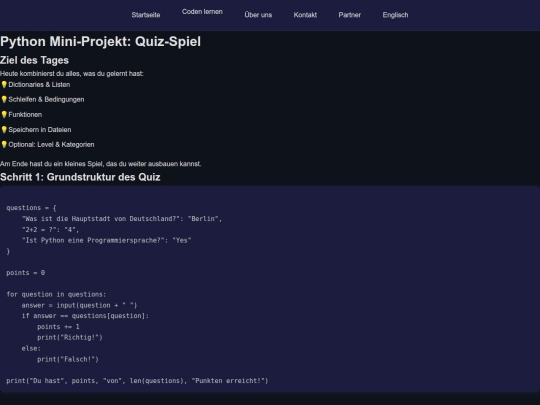This screenshot has width=540, height=405.
Task: Click the code line about Python eine Programmiersprache
Action: coord(106,240)
